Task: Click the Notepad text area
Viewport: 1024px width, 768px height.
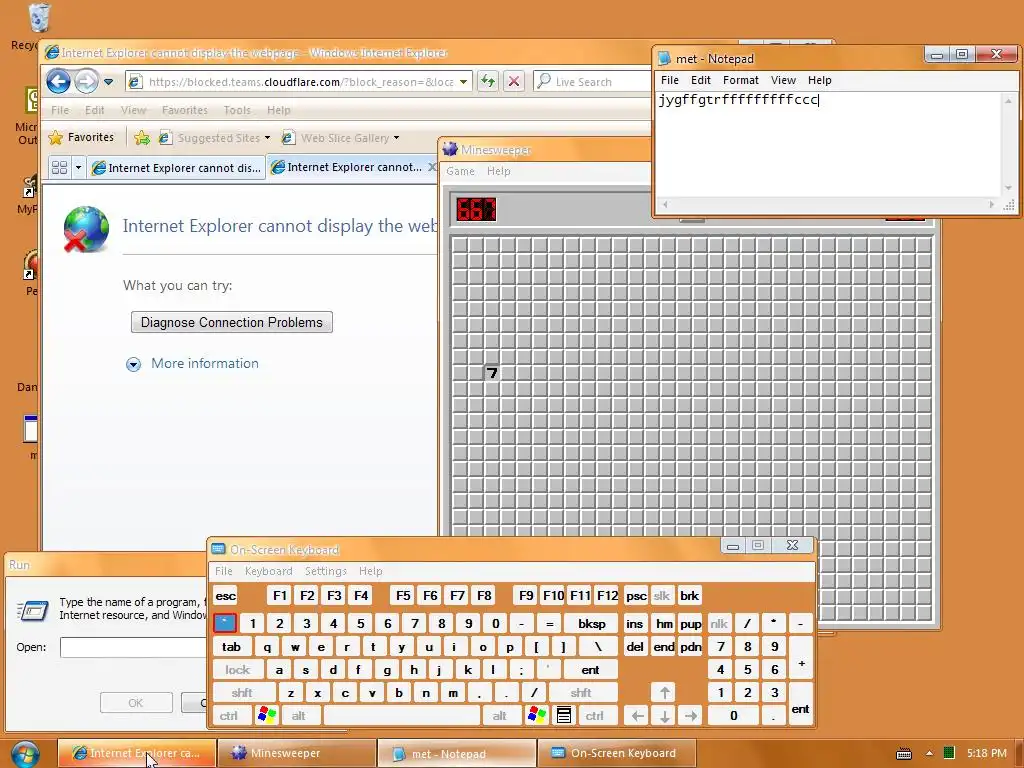Action: click(x=829, y=144)
